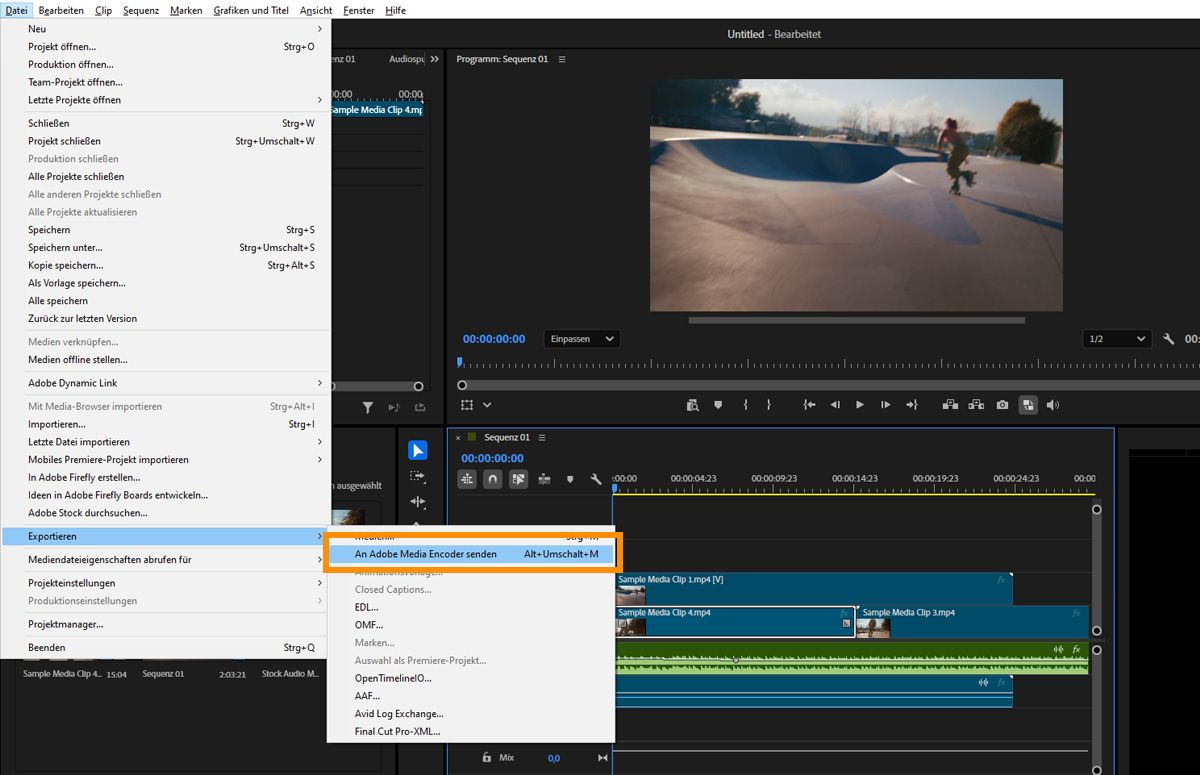This screenshot has height=775, width=1200.
Task: Toggle the Mix track lock
Action: tap(487, 758)
